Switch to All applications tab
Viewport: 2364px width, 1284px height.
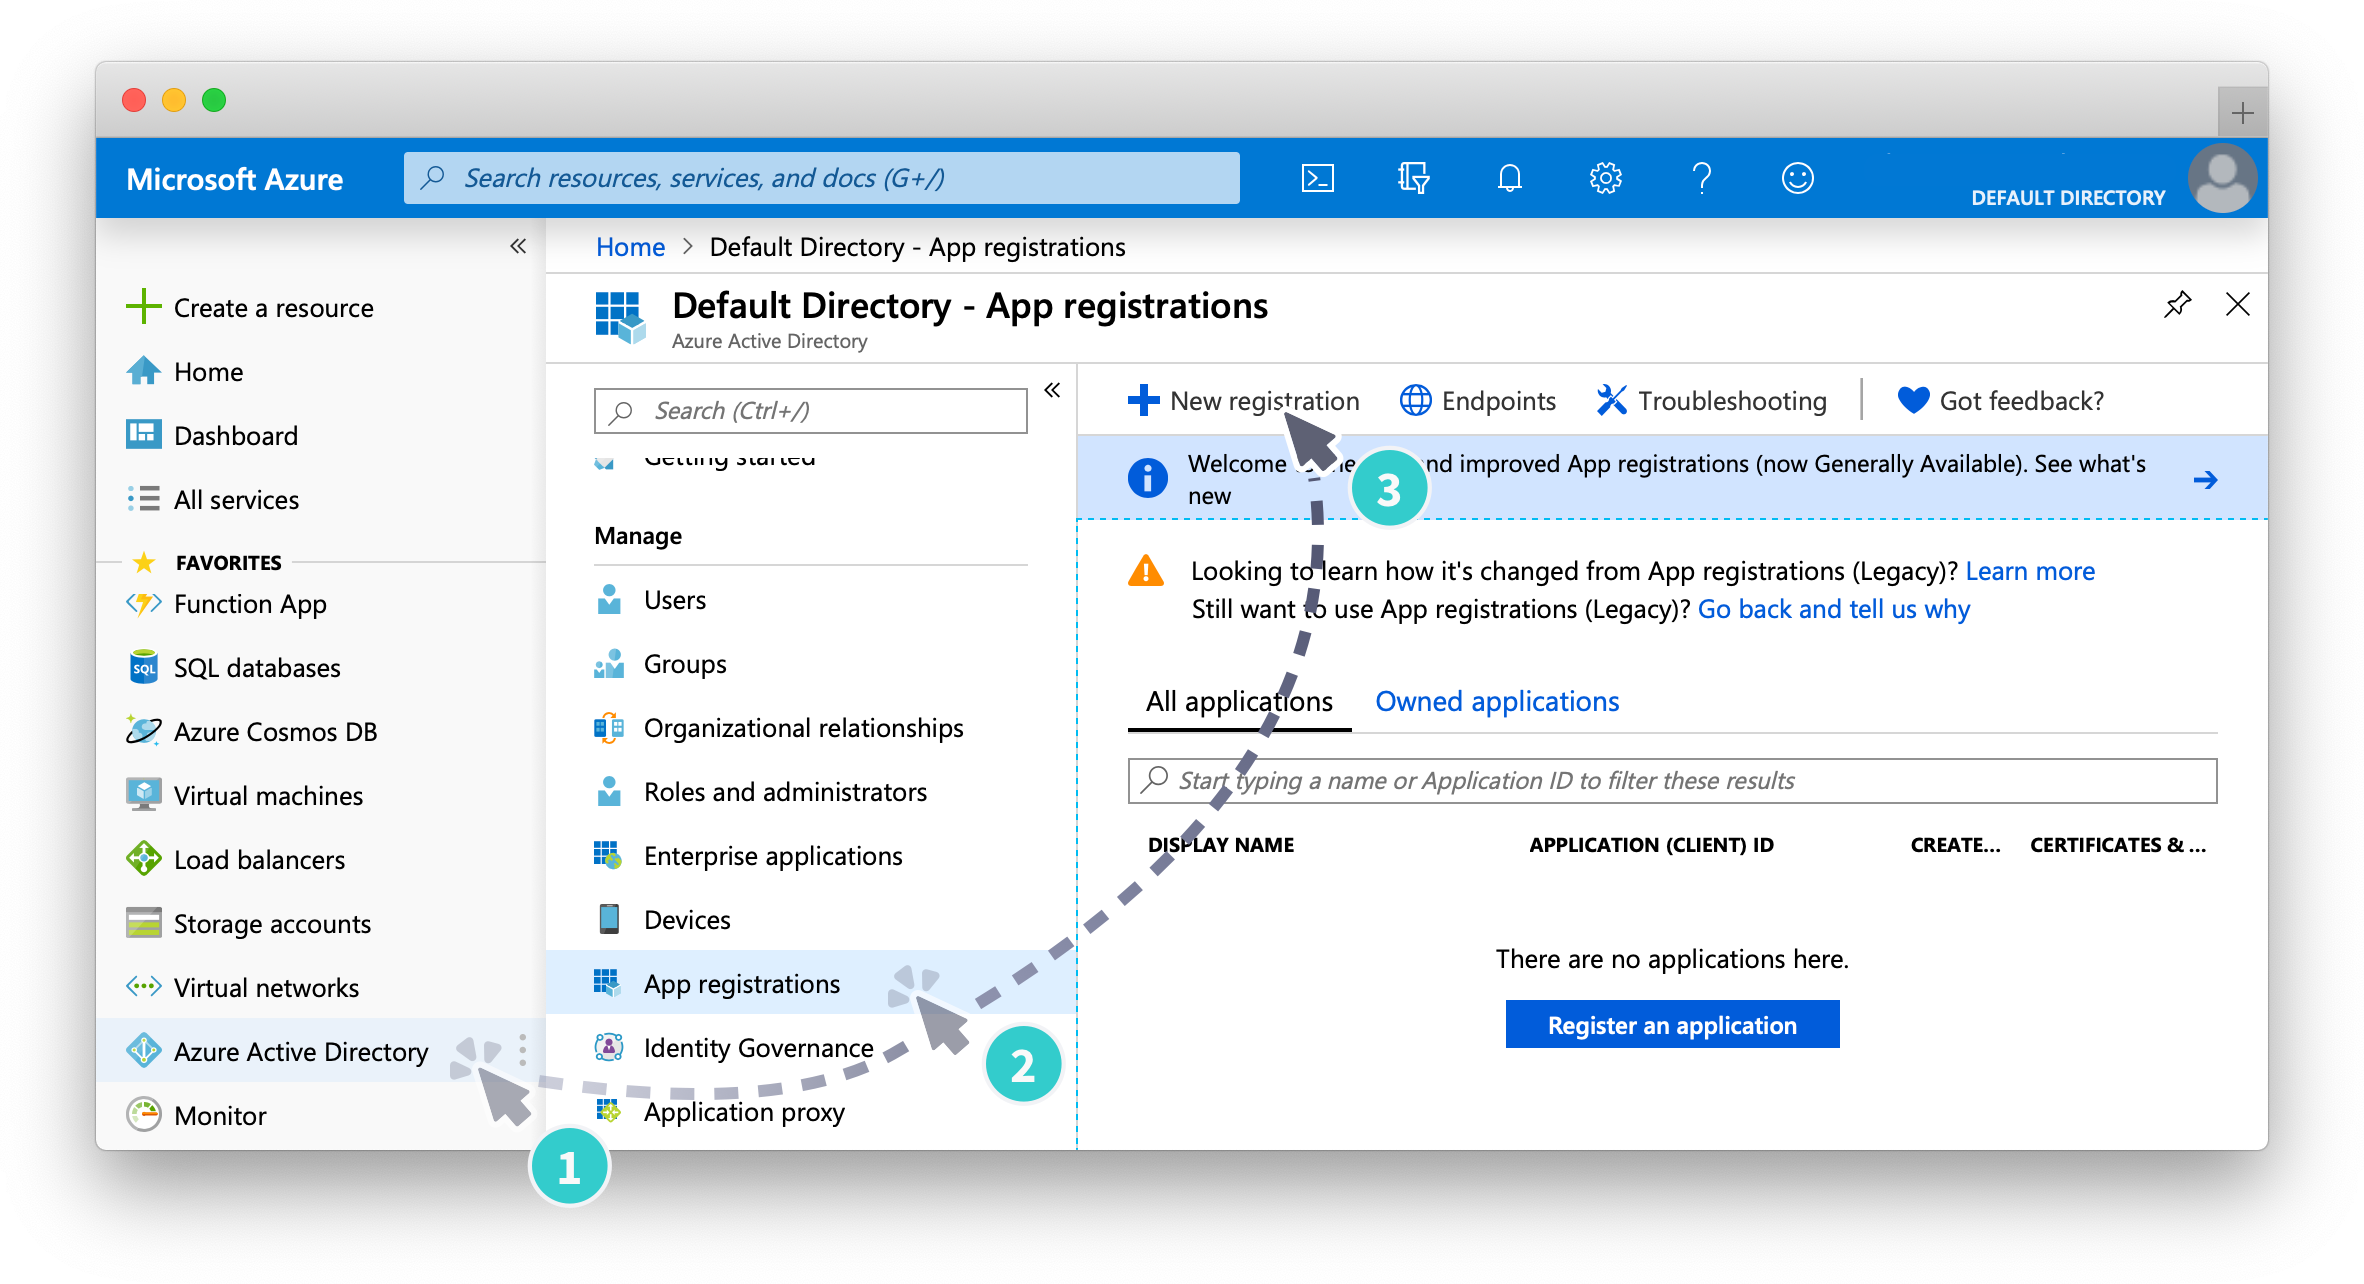[x=1239, y=702]
